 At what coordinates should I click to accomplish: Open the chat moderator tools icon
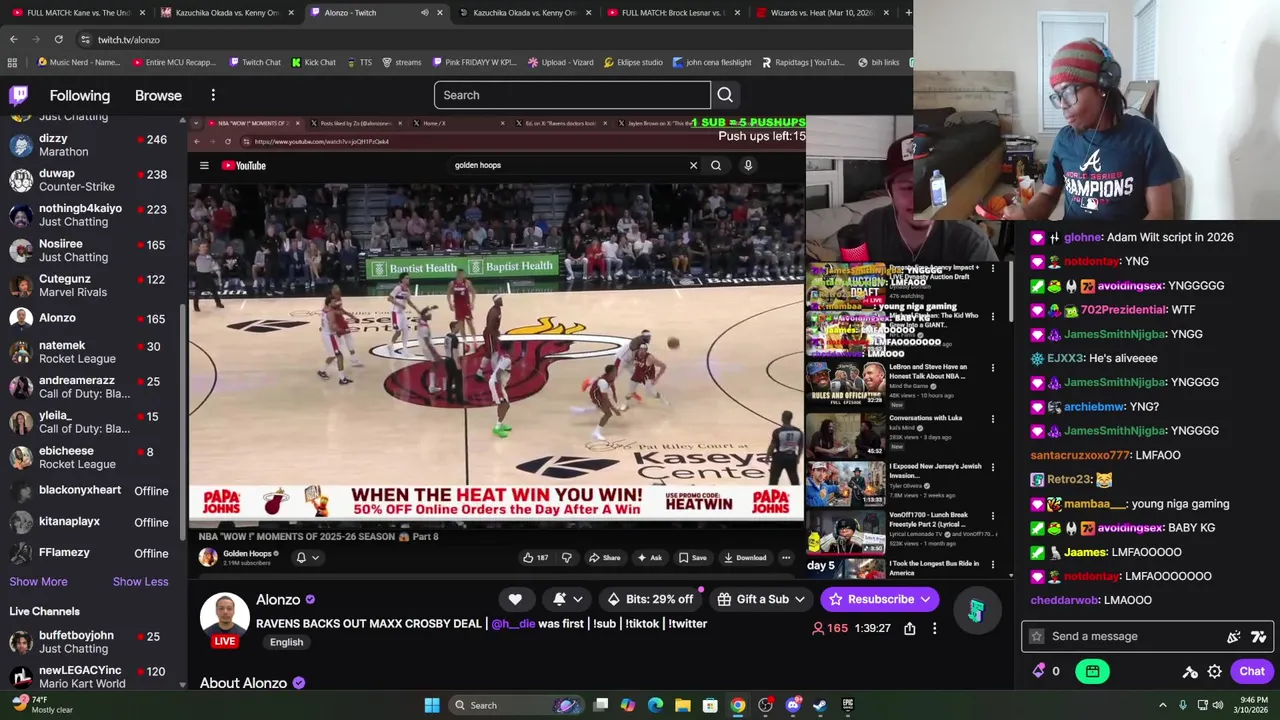click(x=1190, y=672)
